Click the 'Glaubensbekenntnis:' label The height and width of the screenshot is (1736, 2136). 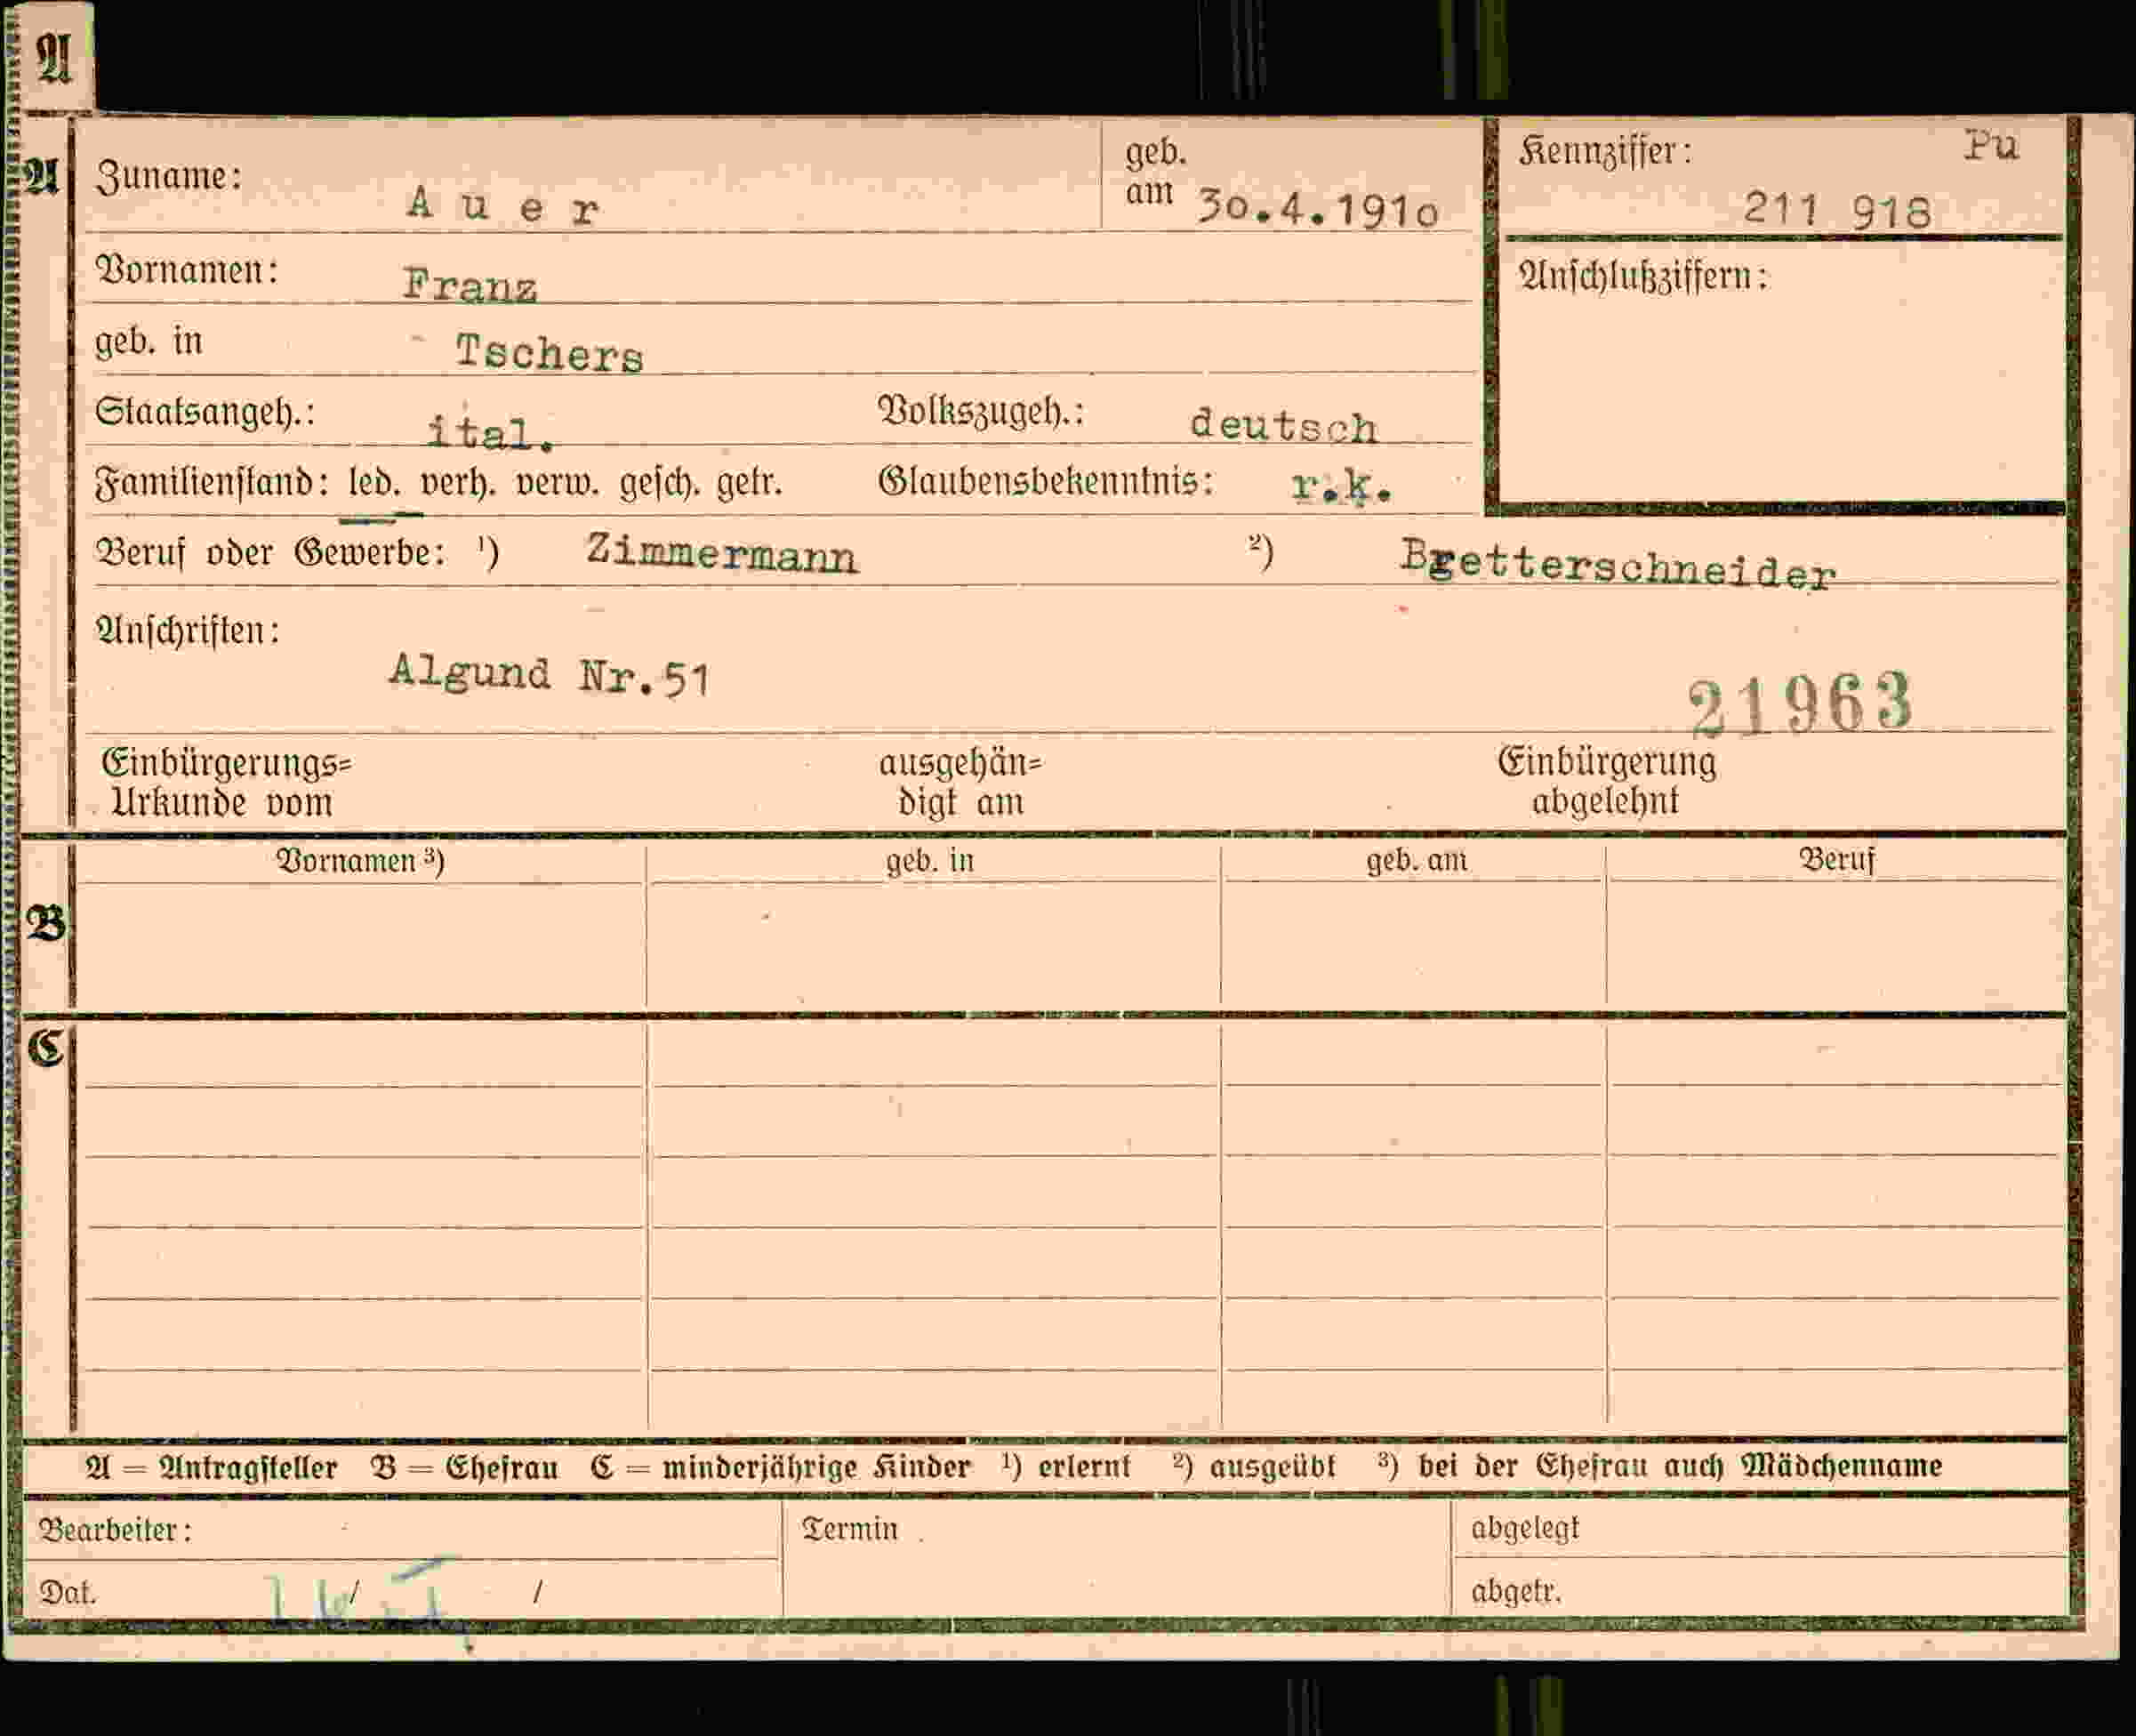[x=1046, y=481]
